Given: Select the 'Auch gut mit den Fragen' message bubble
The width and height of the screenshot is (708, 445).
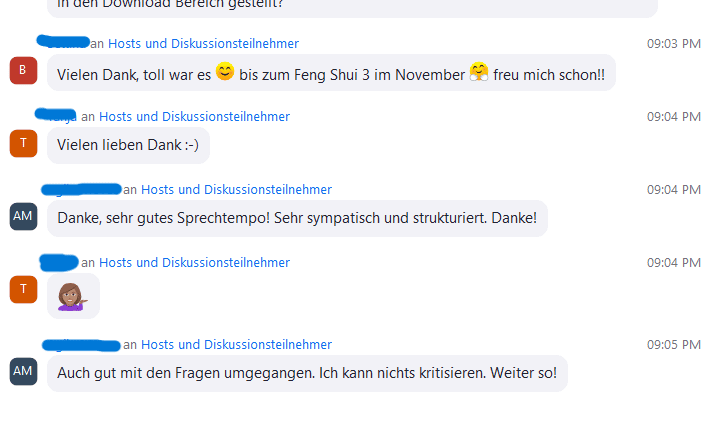Looking at the screenshot, I should tap(307, 373).
